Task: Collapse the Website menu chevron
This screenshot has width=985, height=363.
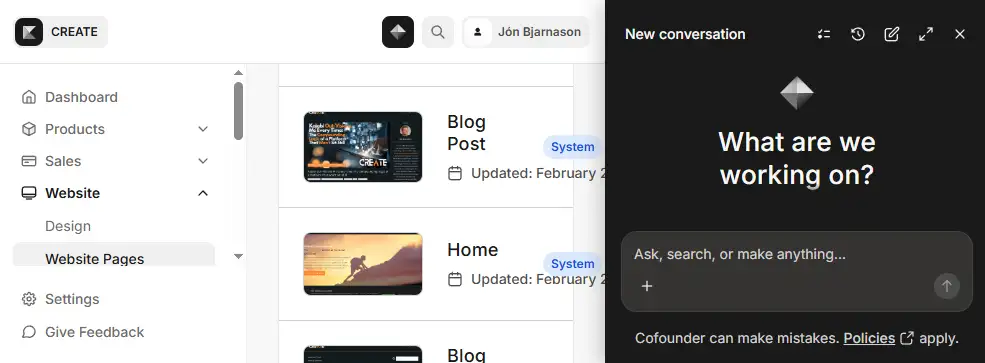Action: coord(203,193)
